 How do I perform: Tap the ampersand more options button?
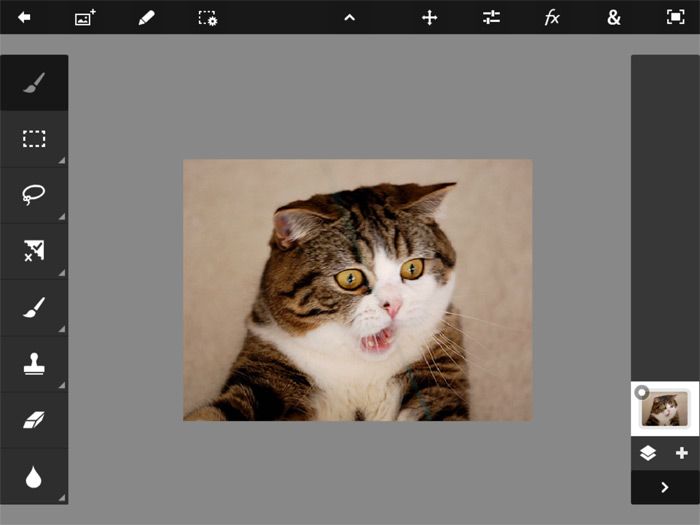click(613, 17)
